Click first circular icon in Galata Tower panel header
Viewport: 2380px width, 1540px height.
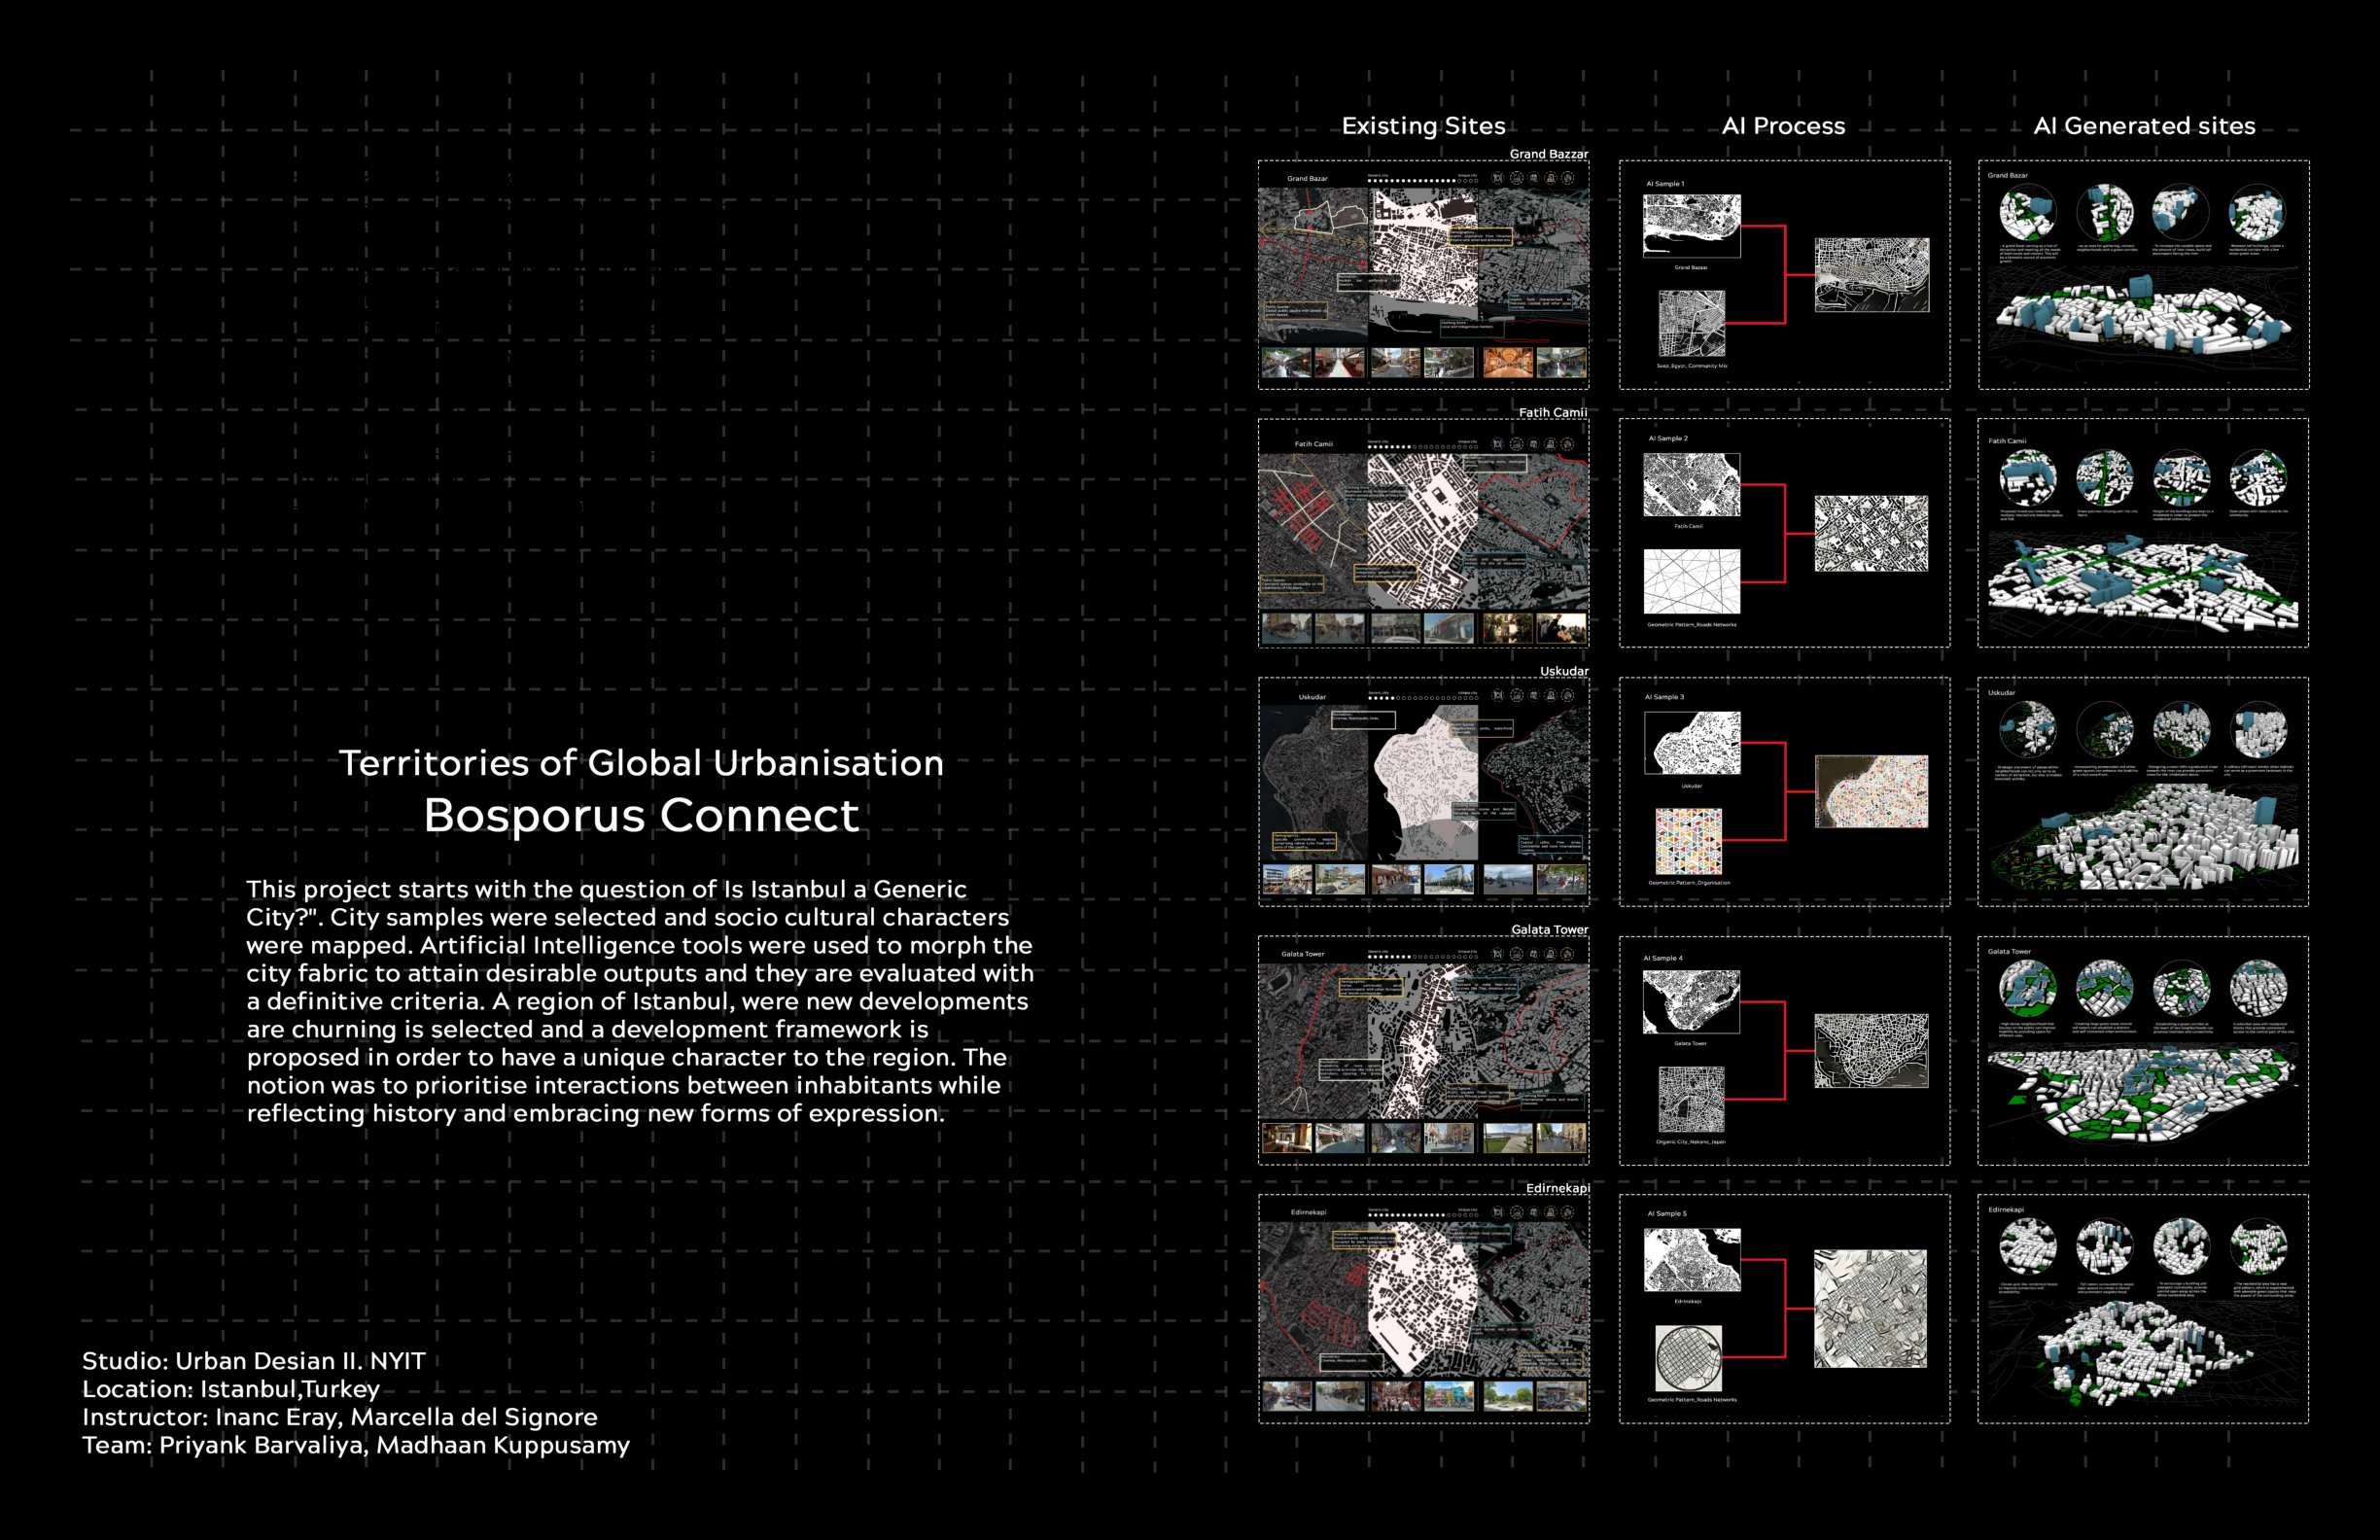pyautogui.click(x=1497, y=954)
